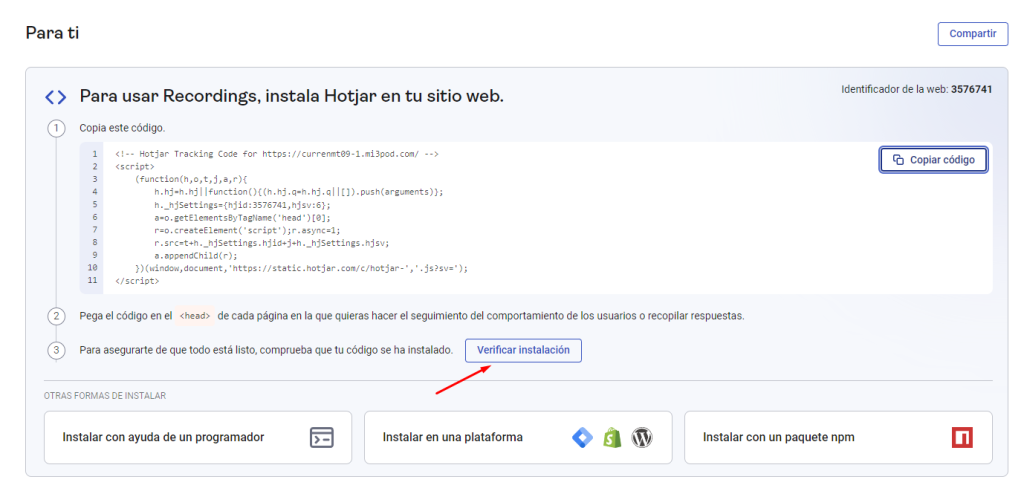Open Instalar con un paquete npm card

click(x=838, y=437)
